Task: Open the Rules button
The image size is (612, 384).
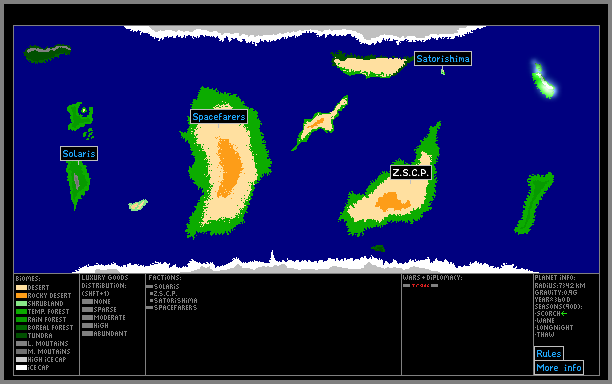Action: click(x=548, y=354)
